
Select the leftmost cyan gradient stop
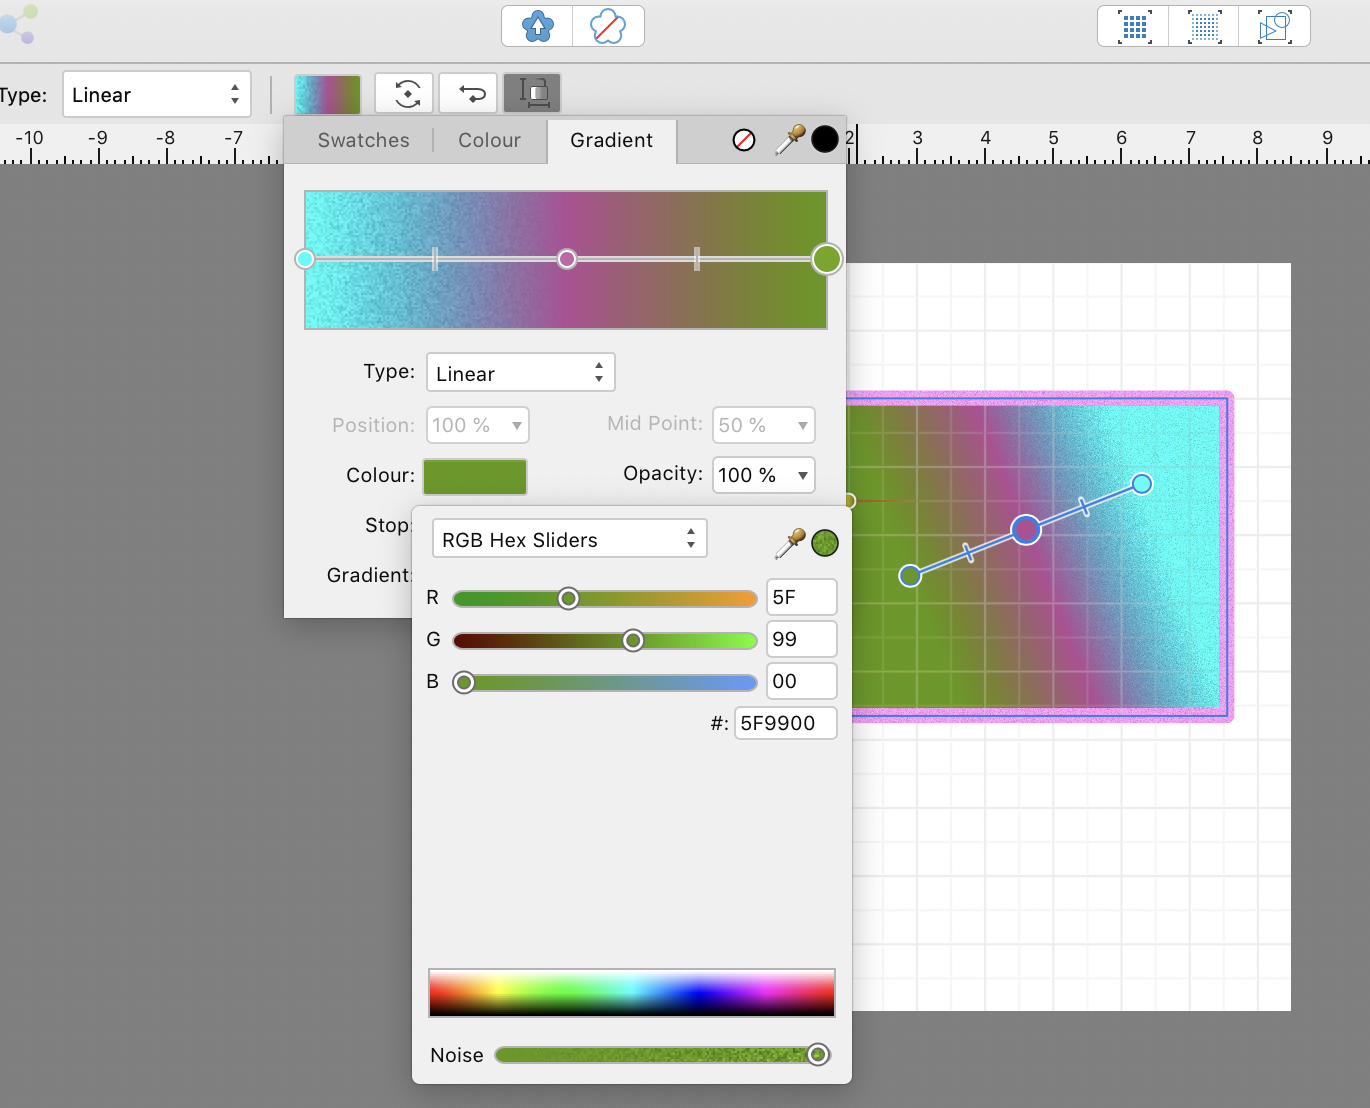[305, 259]
